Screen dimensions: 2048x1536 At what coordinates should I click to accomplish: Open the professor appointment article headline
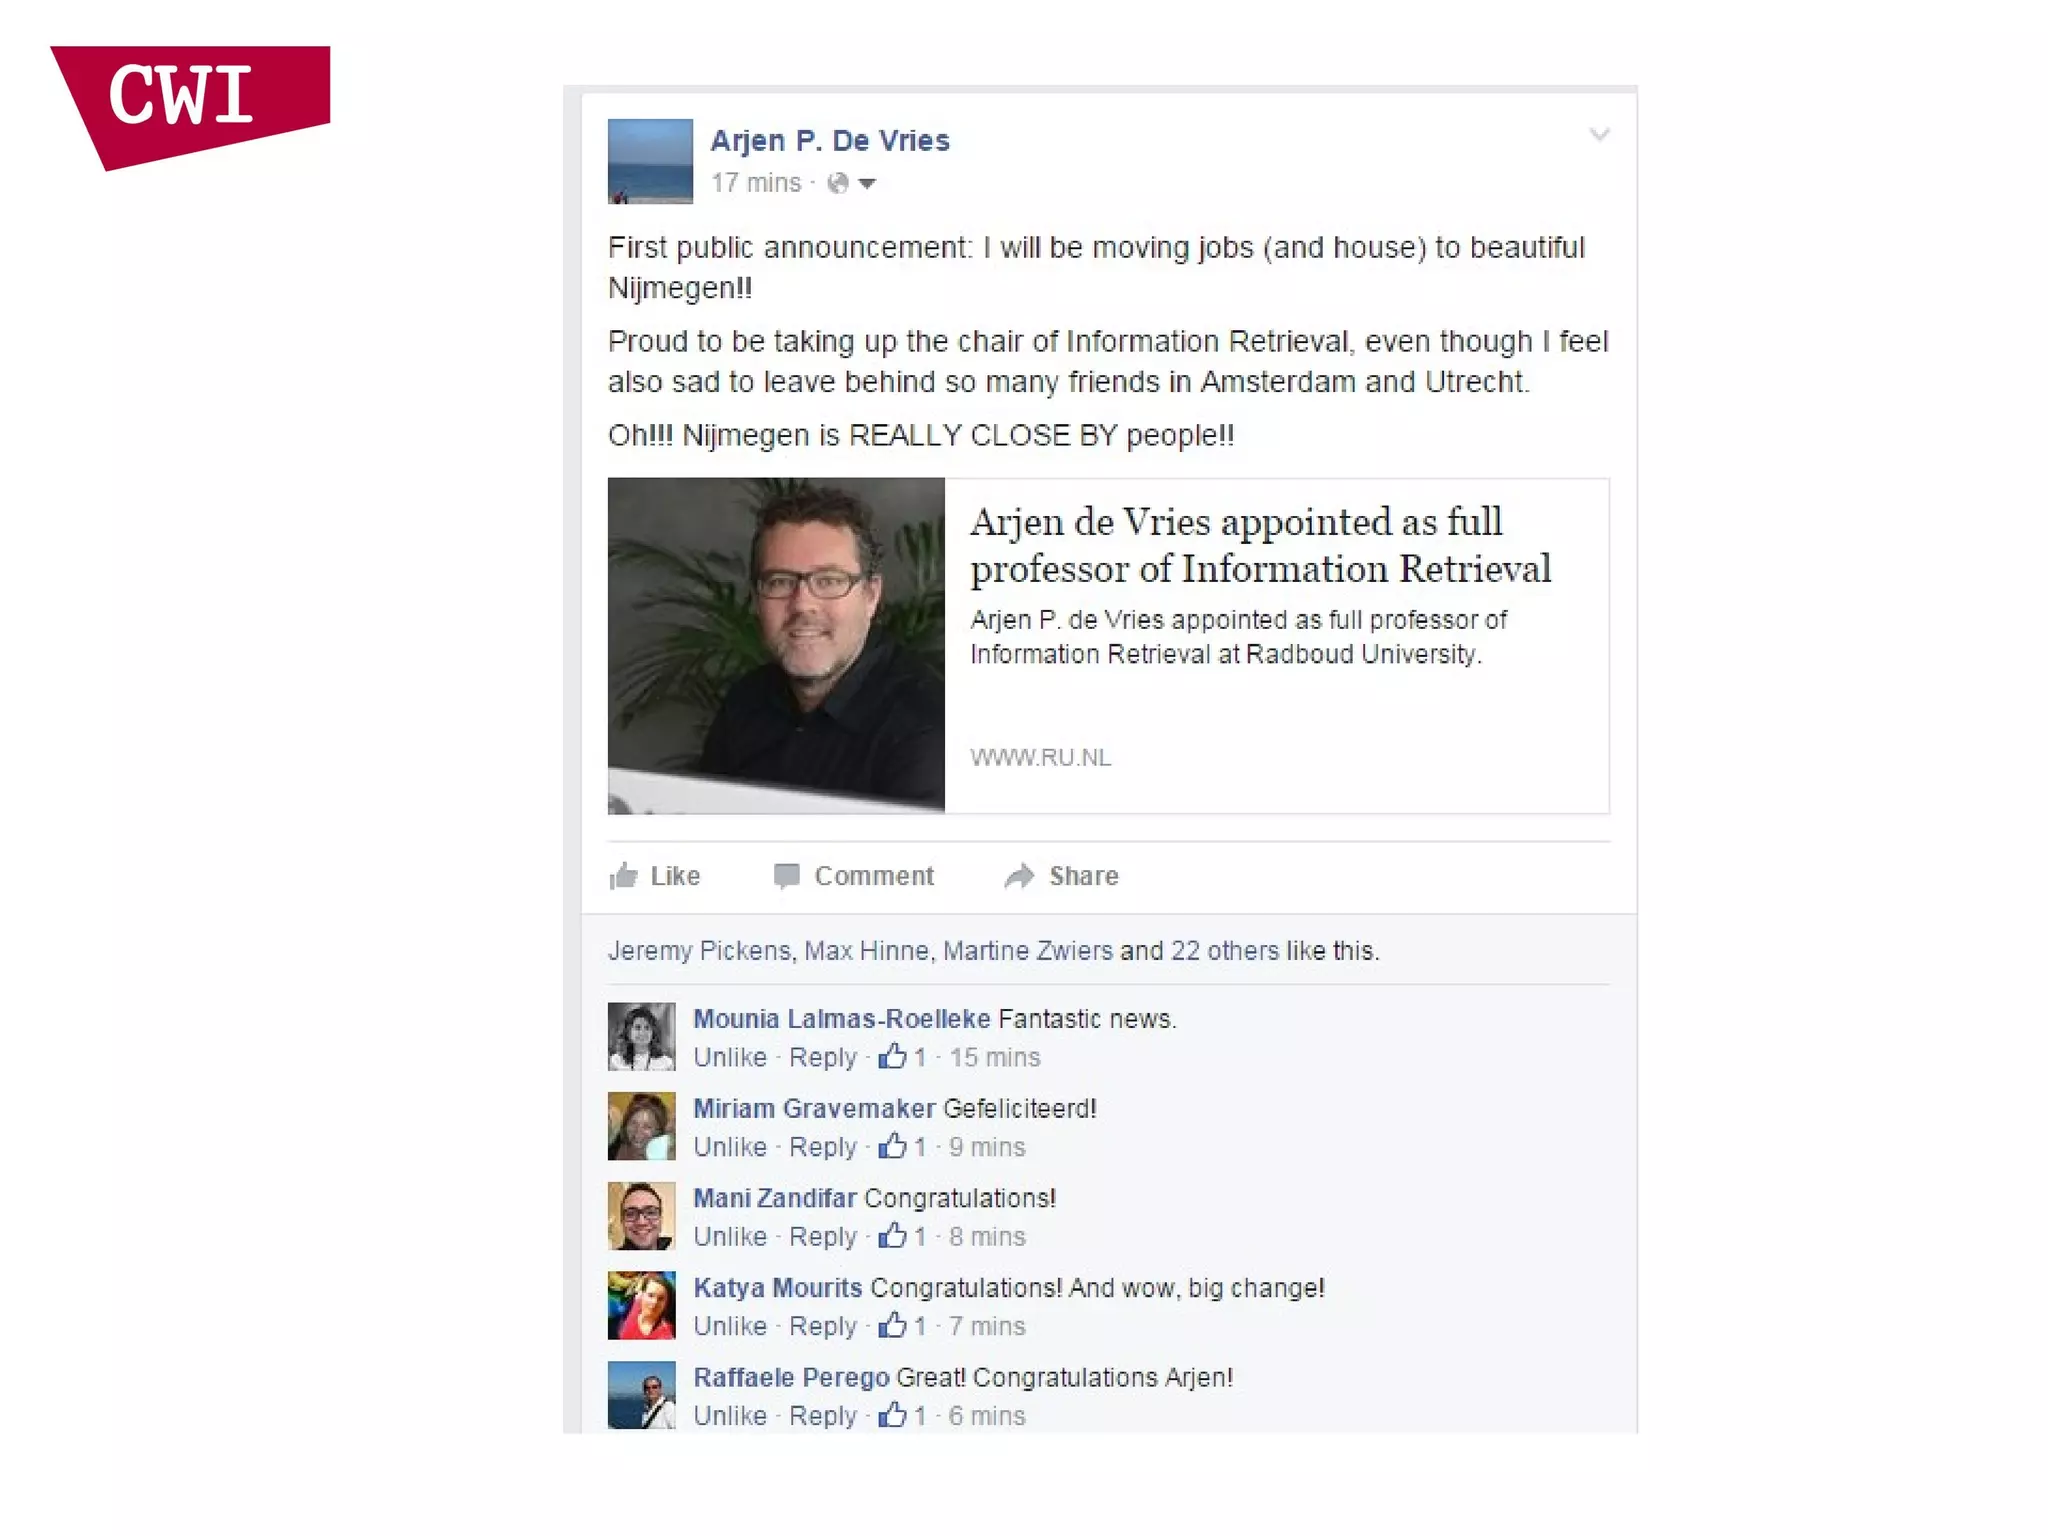(1260, 545)
